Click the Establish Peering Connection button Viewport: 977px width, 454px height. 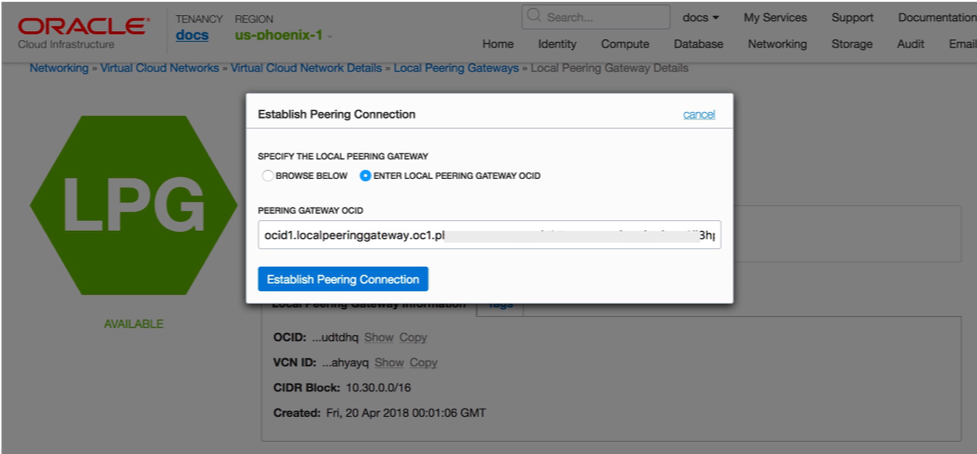coord(343,278)
